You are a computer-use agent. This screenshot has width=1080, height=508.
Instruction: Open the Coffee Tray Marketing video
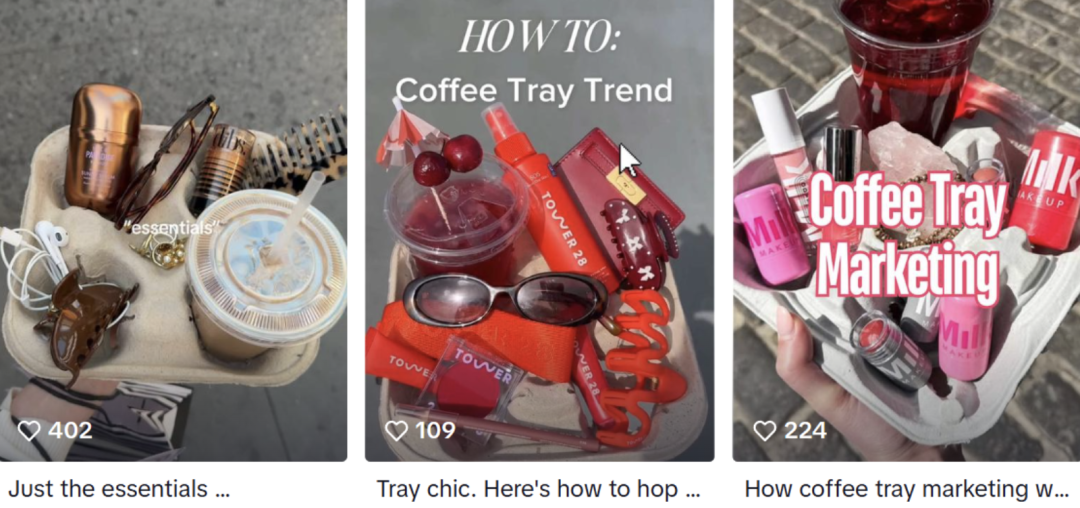click(x=906, y=231)
